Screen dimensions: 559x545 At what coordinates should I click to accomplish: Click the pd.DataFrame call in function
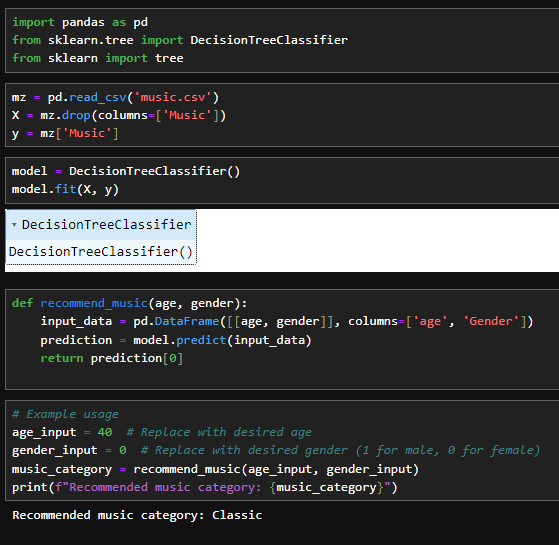(x=333, y=322)
